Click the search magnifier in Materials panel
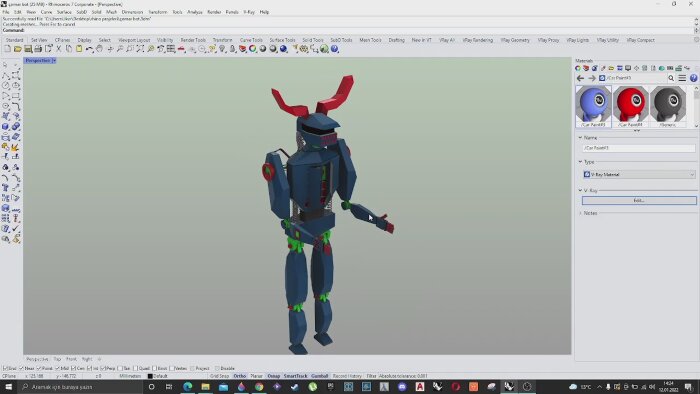 (x=671, y=78)
